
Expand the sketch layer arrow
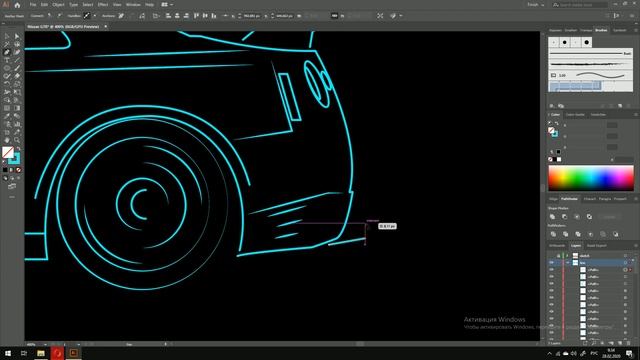click(567, 256)
